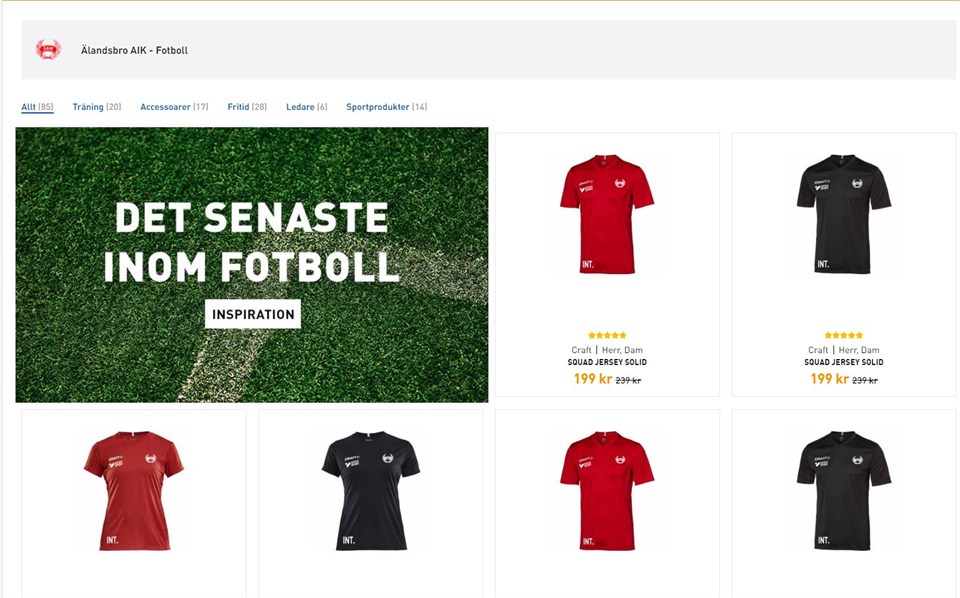Open the Accessoarer category tab
960x598 pixels.
point(174,107)
